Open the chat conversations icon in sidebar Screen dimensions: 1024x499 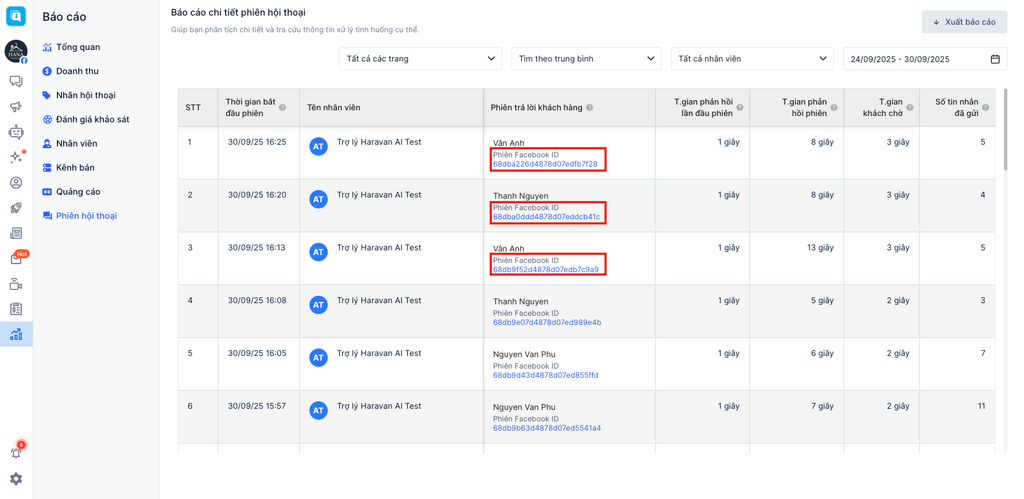tap(16, 81)
